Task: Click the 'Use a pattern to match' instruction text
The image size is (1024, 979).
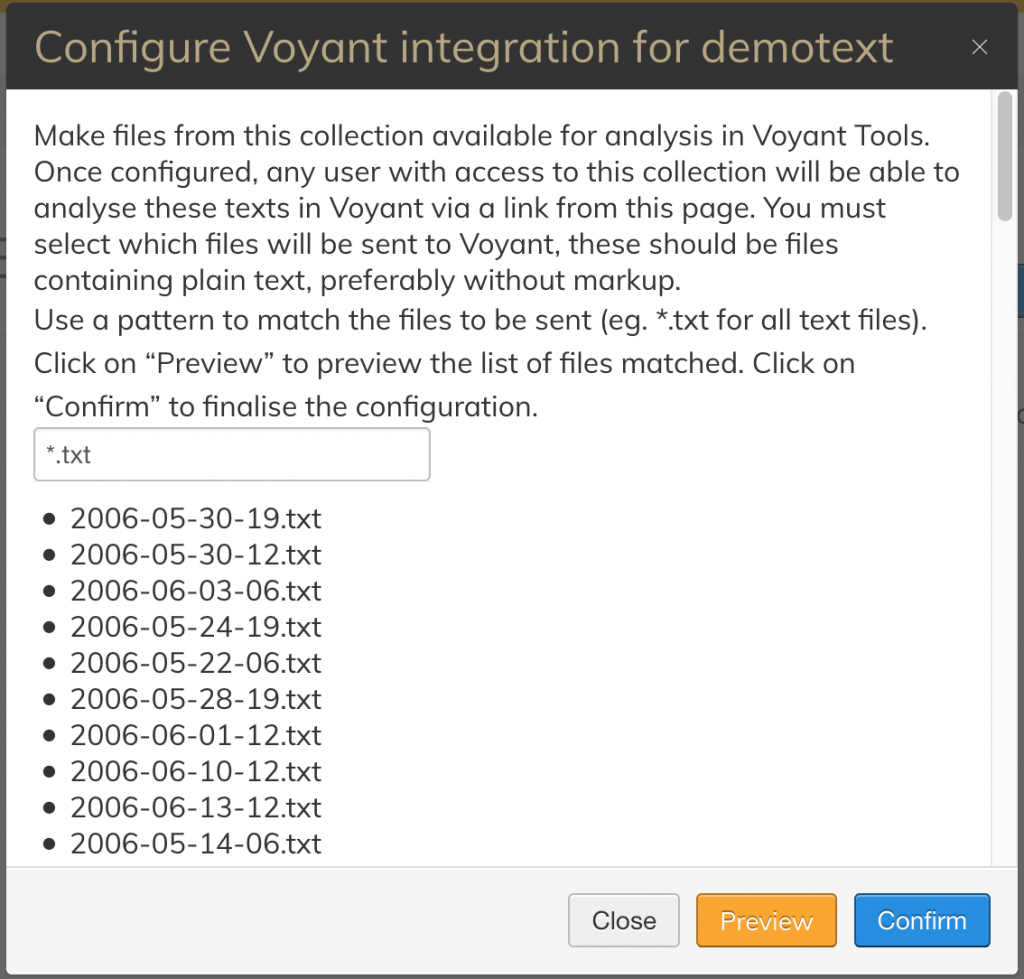Action: (x=480, y=320)
